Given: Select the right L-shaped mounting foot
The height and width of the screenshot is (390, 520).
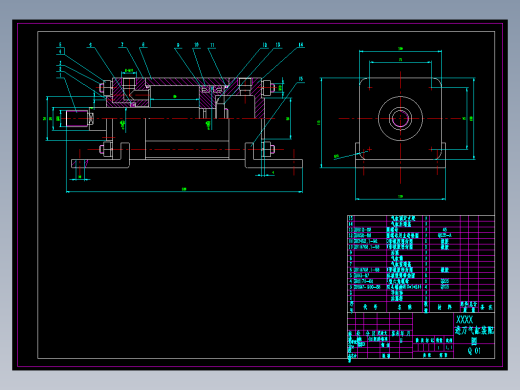Looking at the screenshot, I should tap(273, 155).
